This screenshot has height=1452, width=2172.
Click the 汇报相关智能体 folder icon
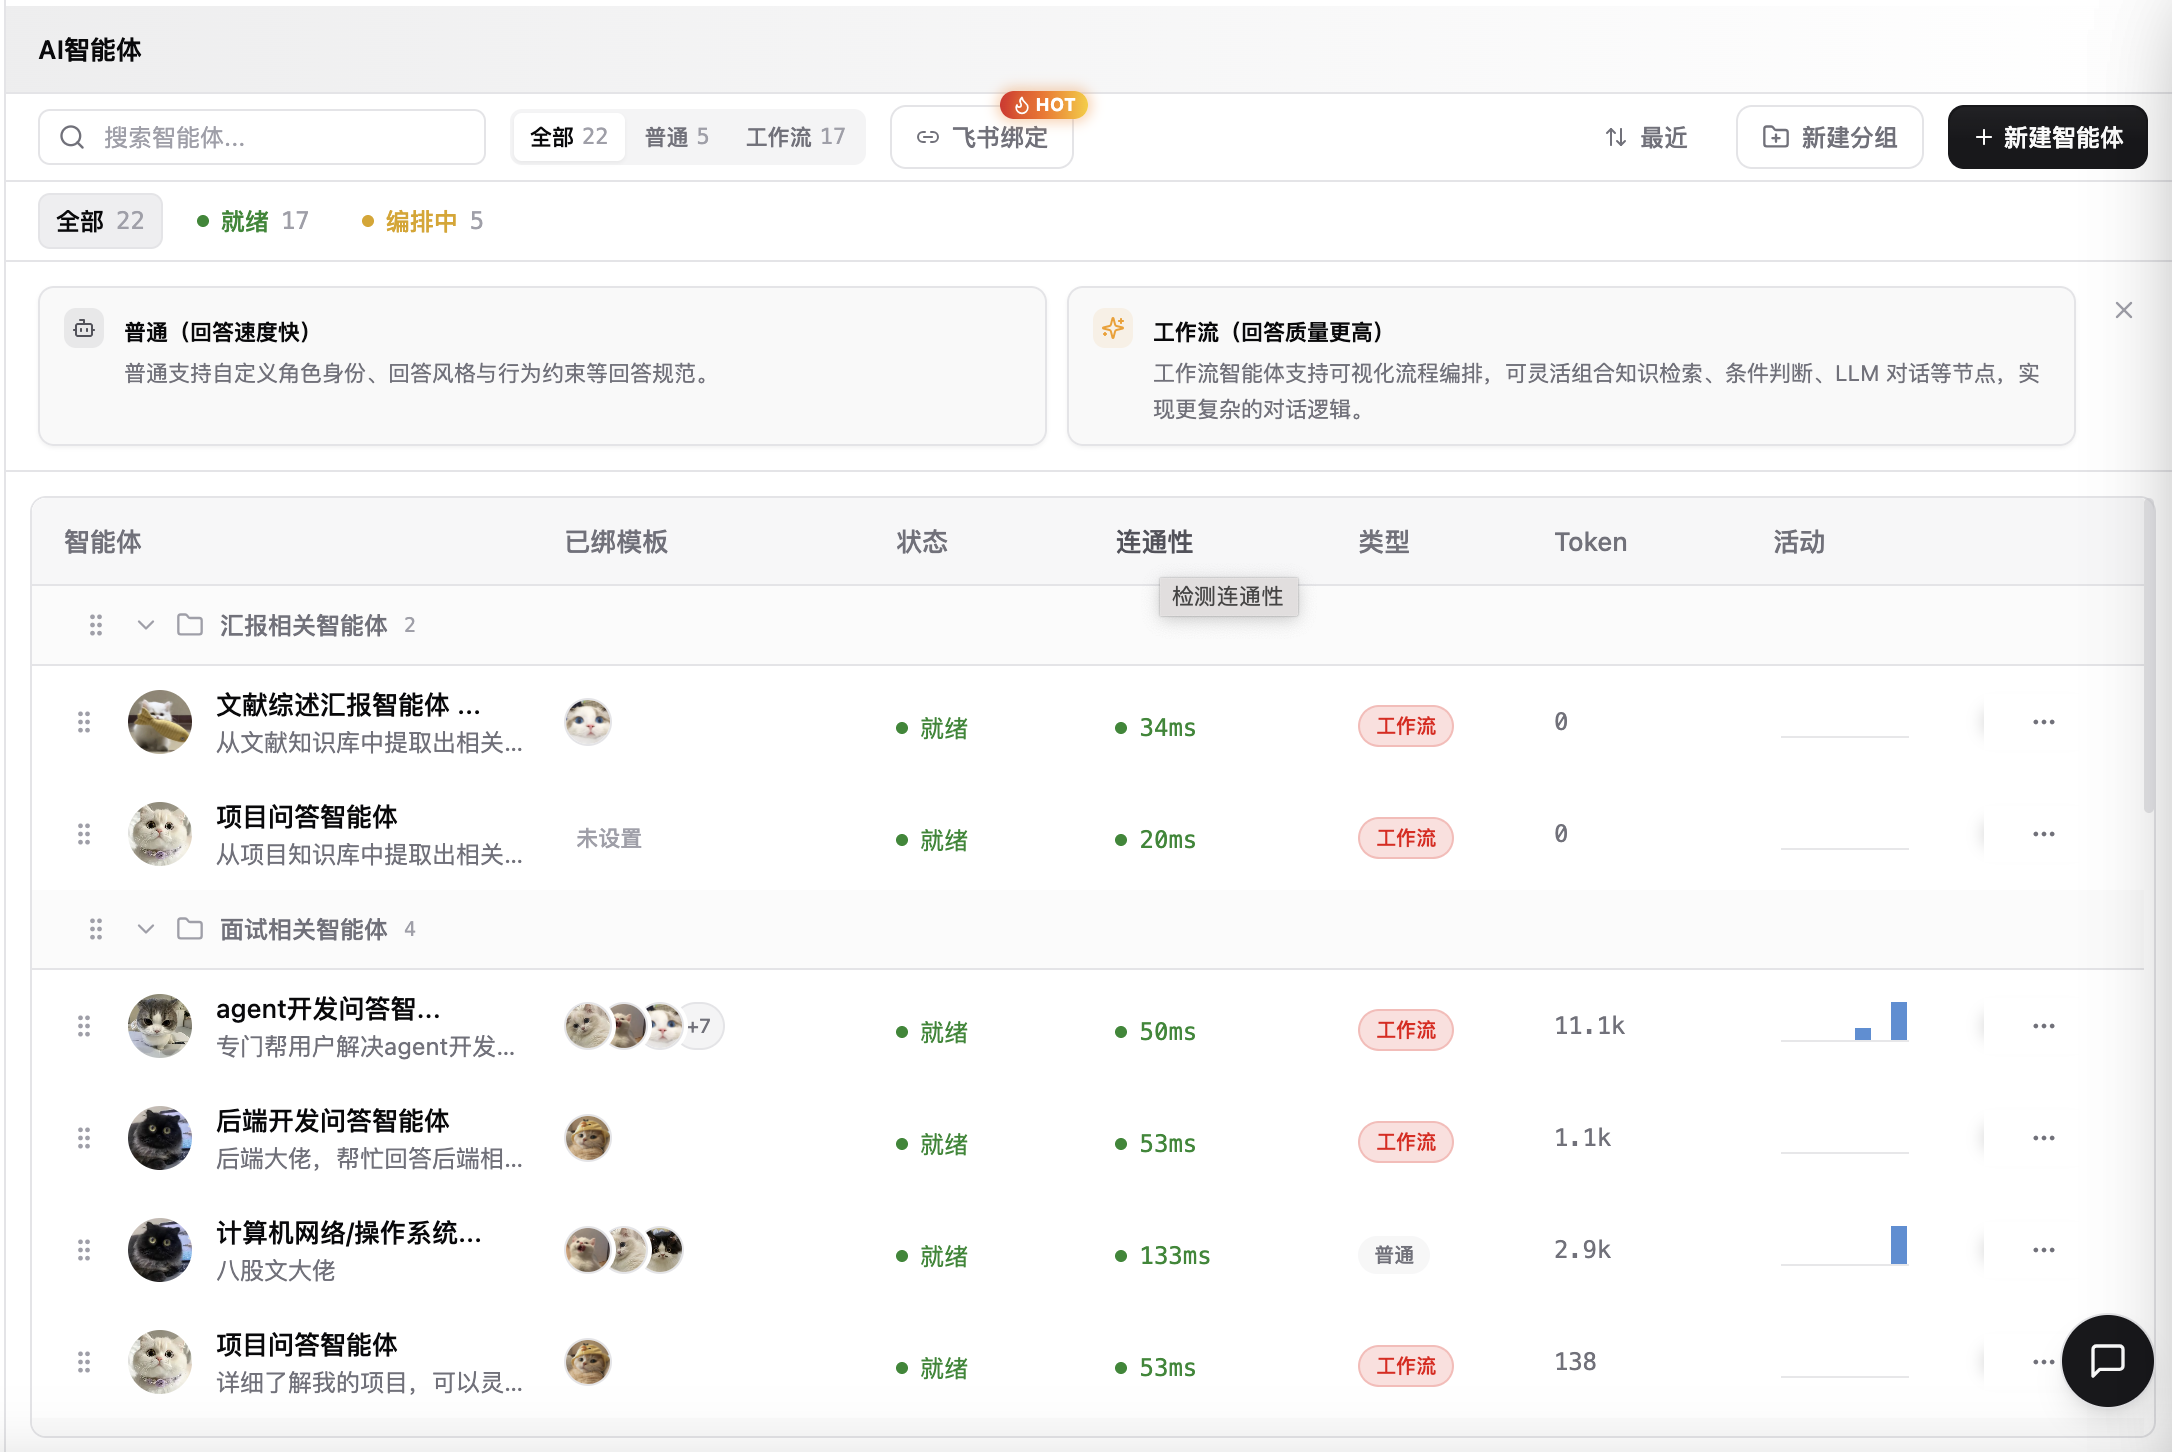pyautogui.click(x=190, y=625)
